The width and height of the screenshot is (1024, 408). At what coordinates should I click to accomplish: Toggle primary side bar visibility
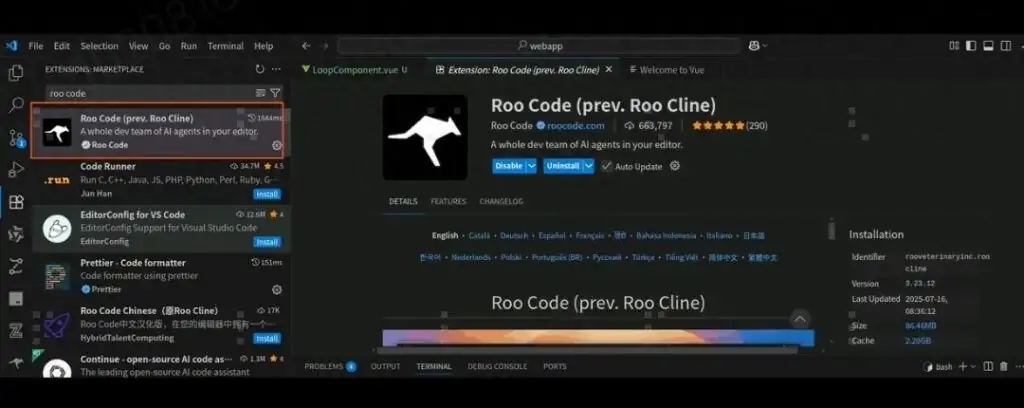click(x=971, y=46)
